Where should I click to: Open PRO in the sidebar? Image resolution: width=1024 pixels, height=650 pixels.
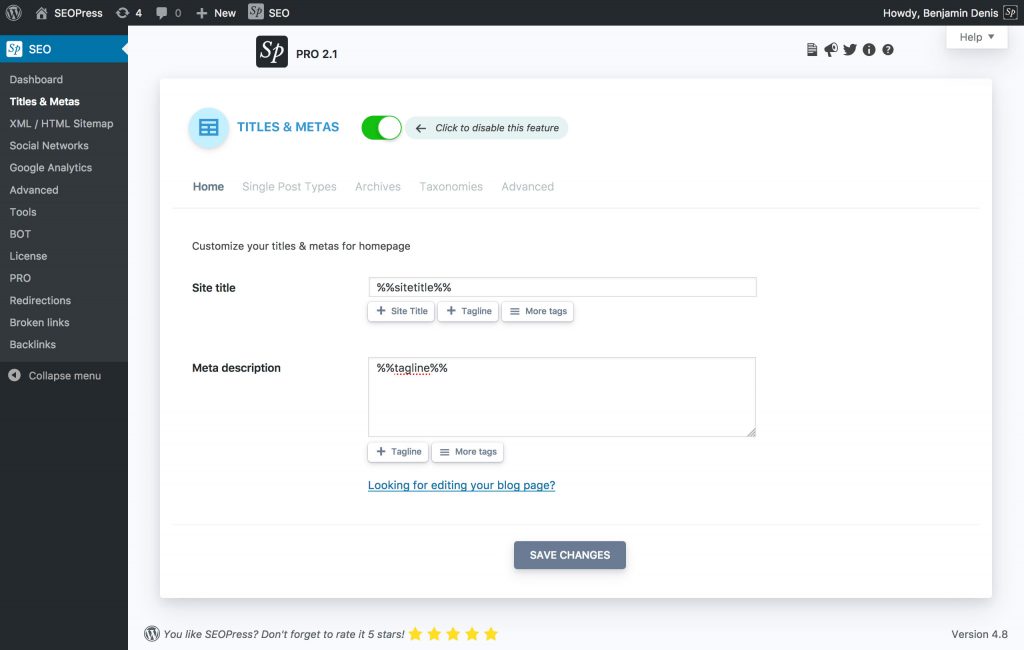[x=20, y=278]
